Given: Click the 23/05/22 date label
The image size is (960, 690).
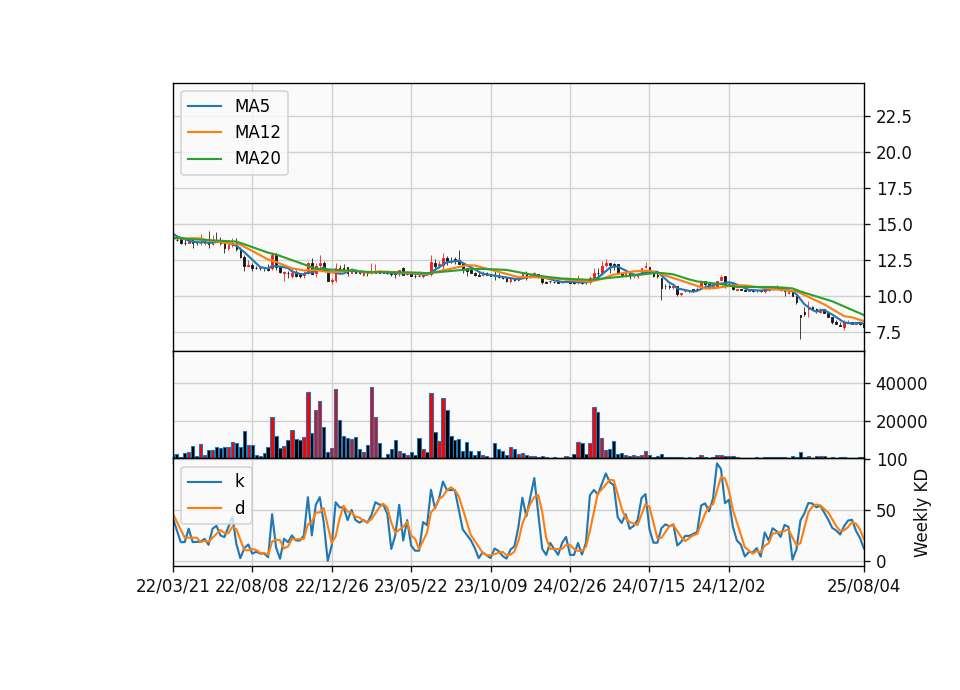Looking at the screenshot, I should (411, 586).
